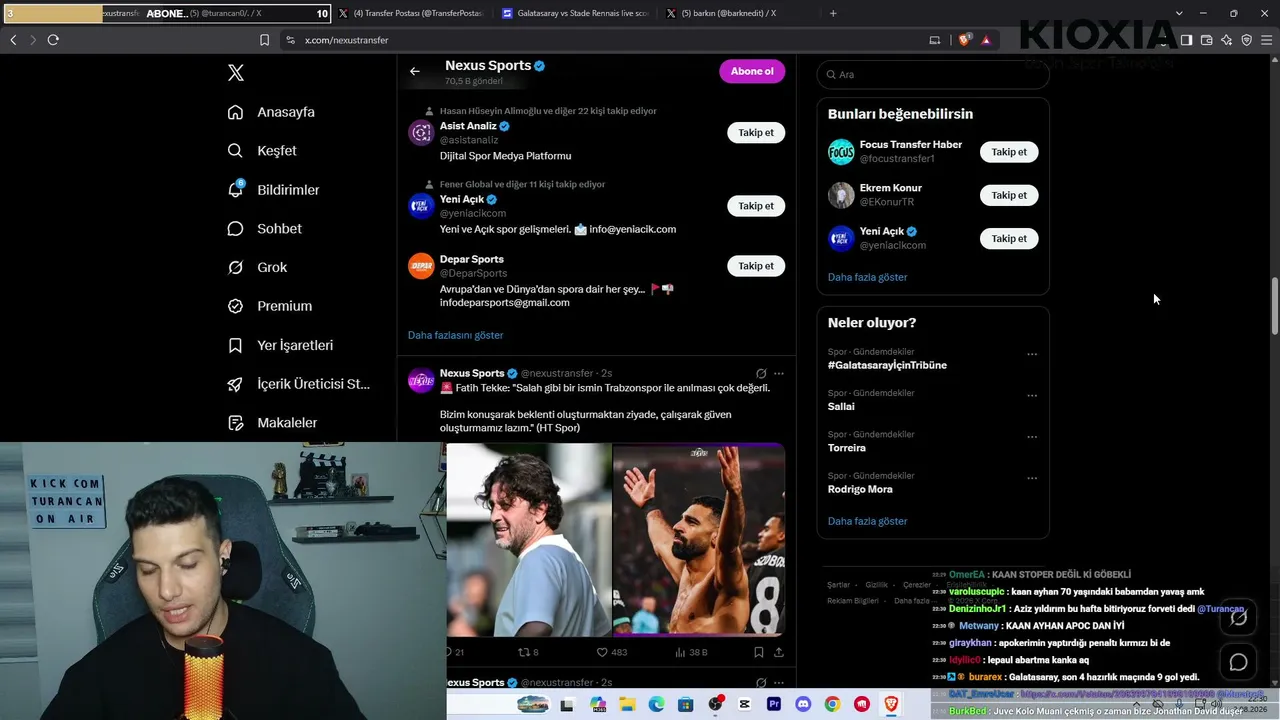The height and width of the screenshot is (720, 1280).
Task: Open Depar Sports profile avatar
Action: (421, 266)
